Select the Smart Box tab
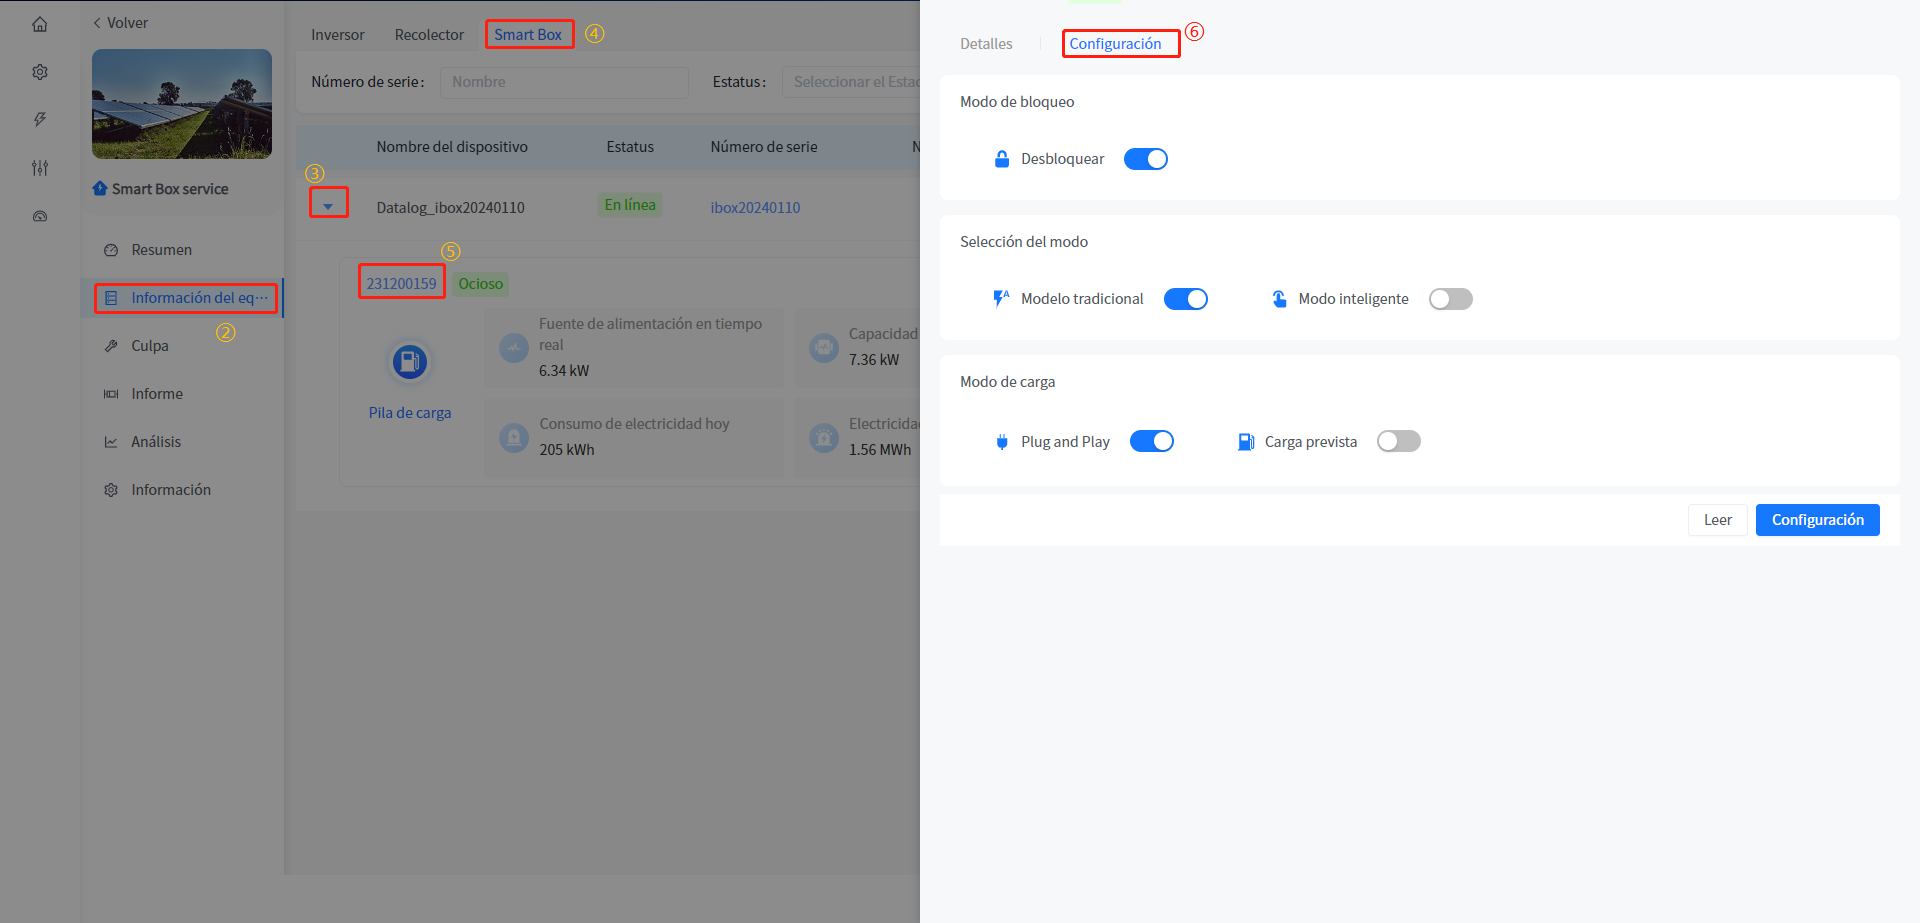This screenshot has width=1920, height=923. point(528,35)
